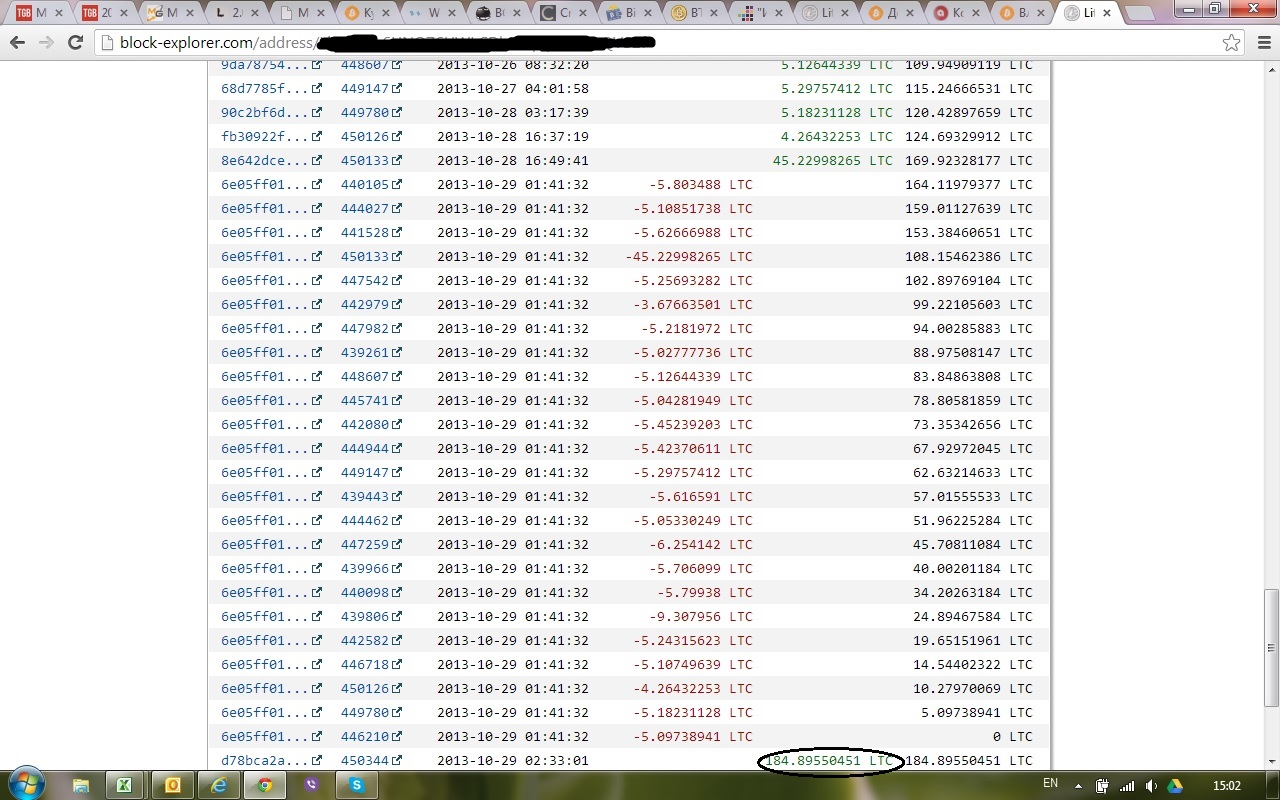
Task: Open Skype from the taskbar
Action: [x=357, y=785]
